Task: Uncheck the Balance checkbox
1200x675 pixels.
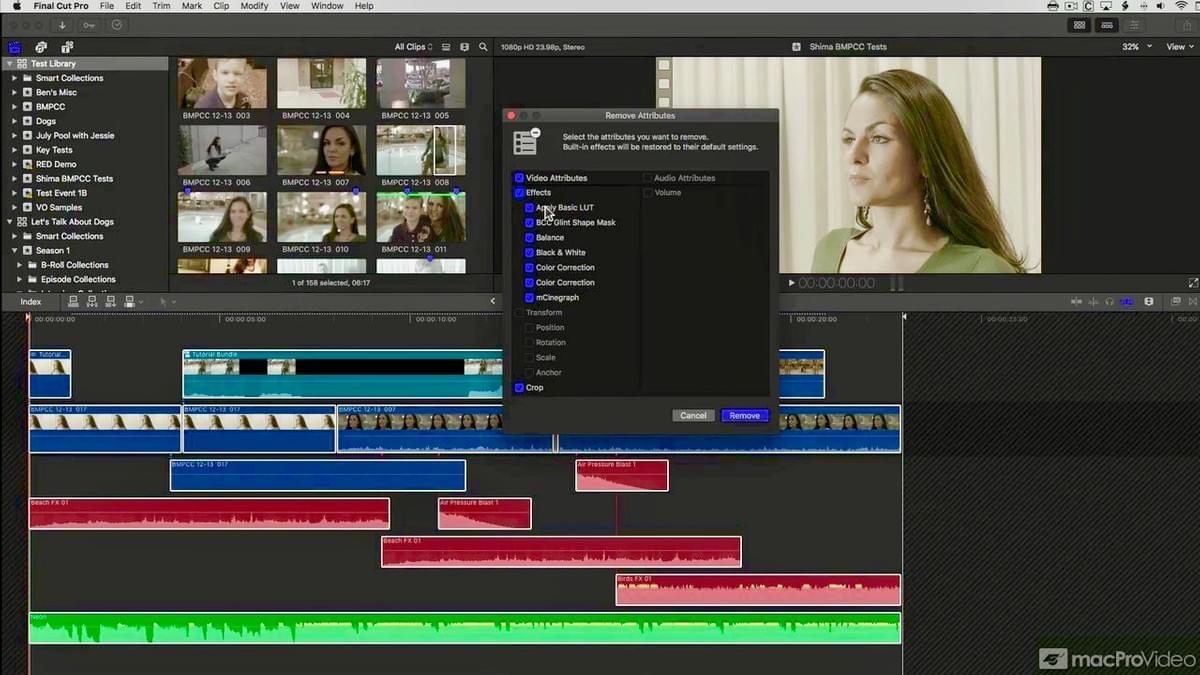Action: (x=529, y=237)
